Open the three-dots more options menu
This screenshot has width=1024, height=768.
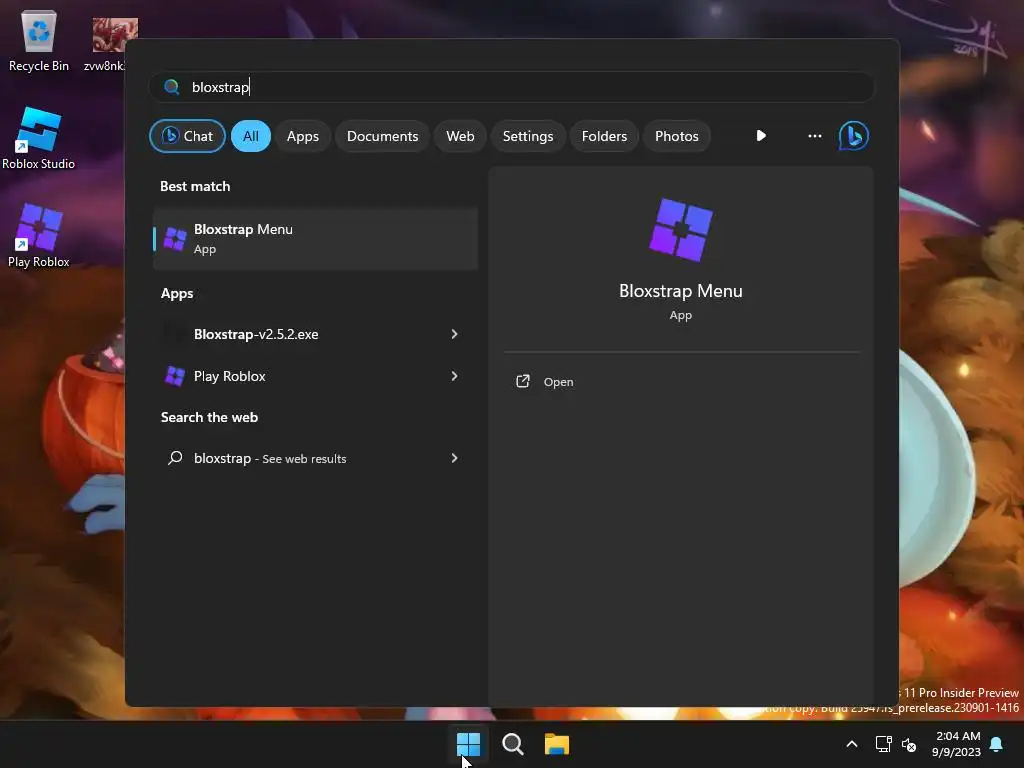click(x=814, y=136)
